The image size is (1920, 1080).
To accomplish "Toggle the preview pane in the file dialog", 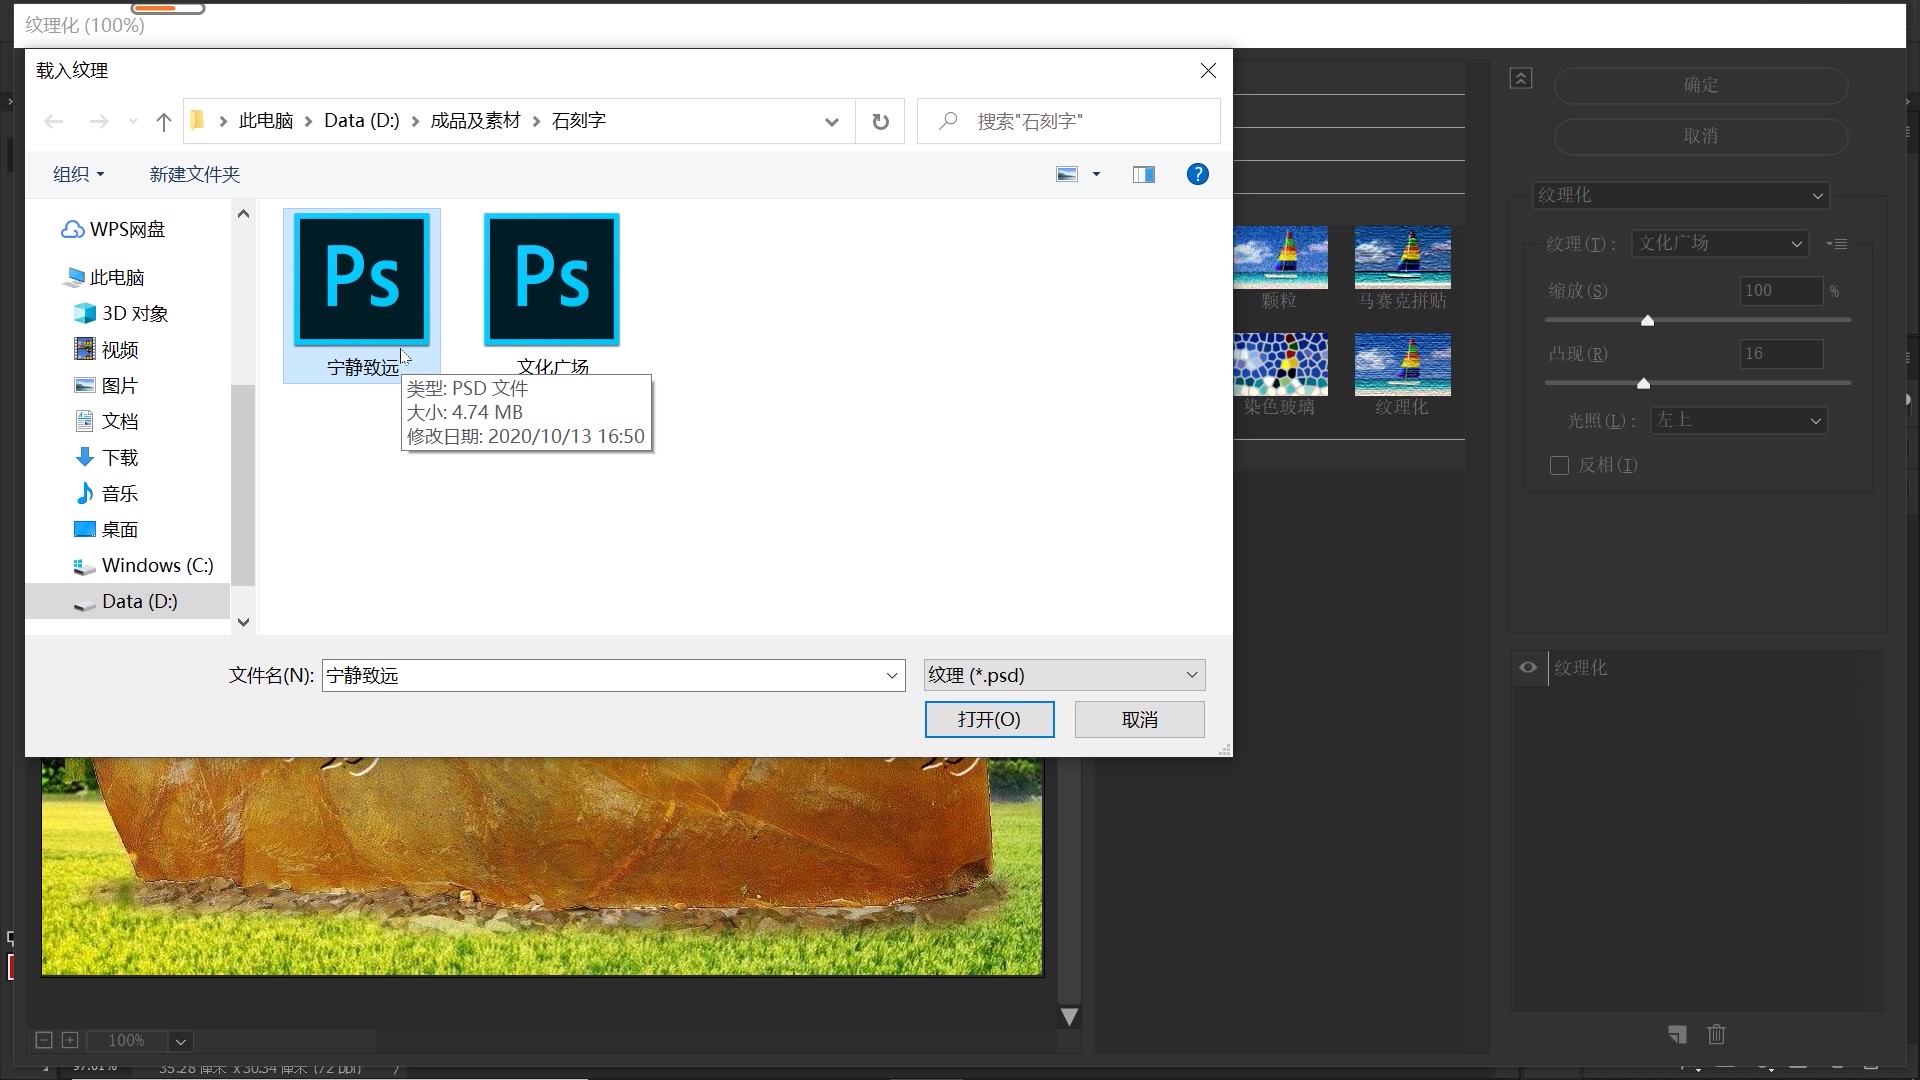I will pyautogui.click(x=1143, y=174).
